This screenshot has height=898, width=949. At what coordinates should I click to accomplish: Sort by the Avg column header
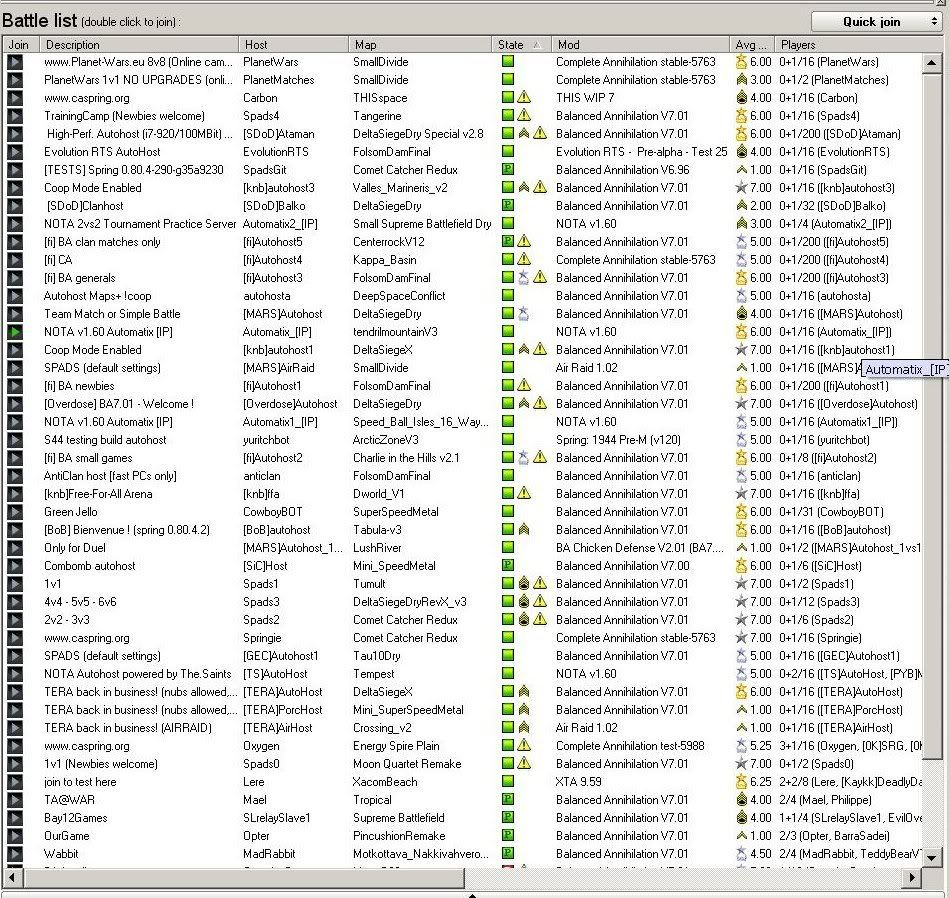click(751, 45)
